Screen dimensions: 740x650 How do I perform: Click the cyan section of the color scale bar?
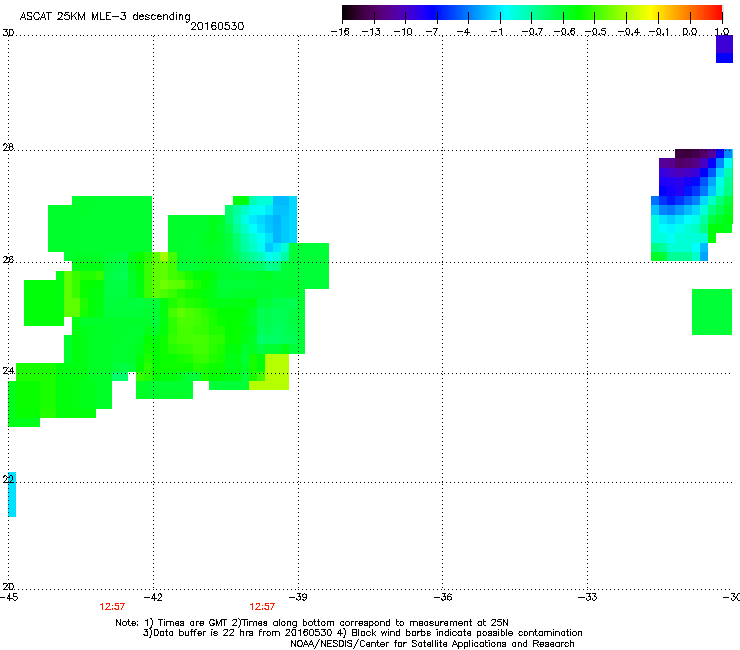(x=507, y=13)
